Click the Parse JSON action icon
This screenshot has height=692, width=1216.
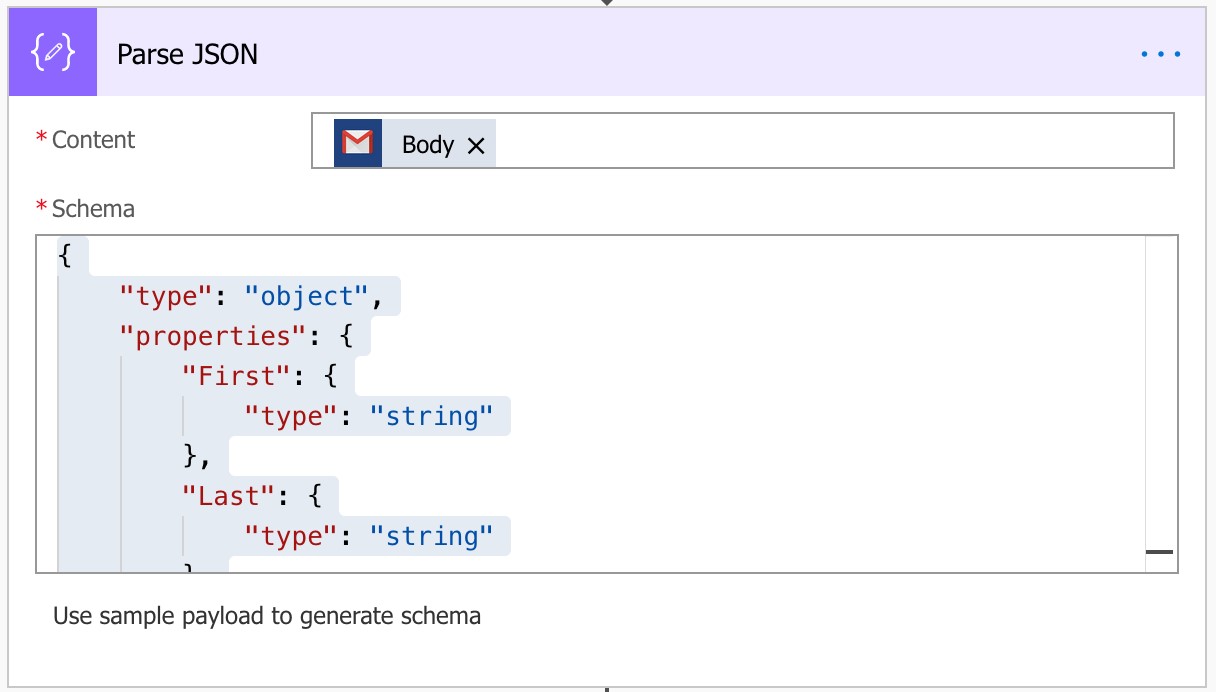click(x=52, y=52)
